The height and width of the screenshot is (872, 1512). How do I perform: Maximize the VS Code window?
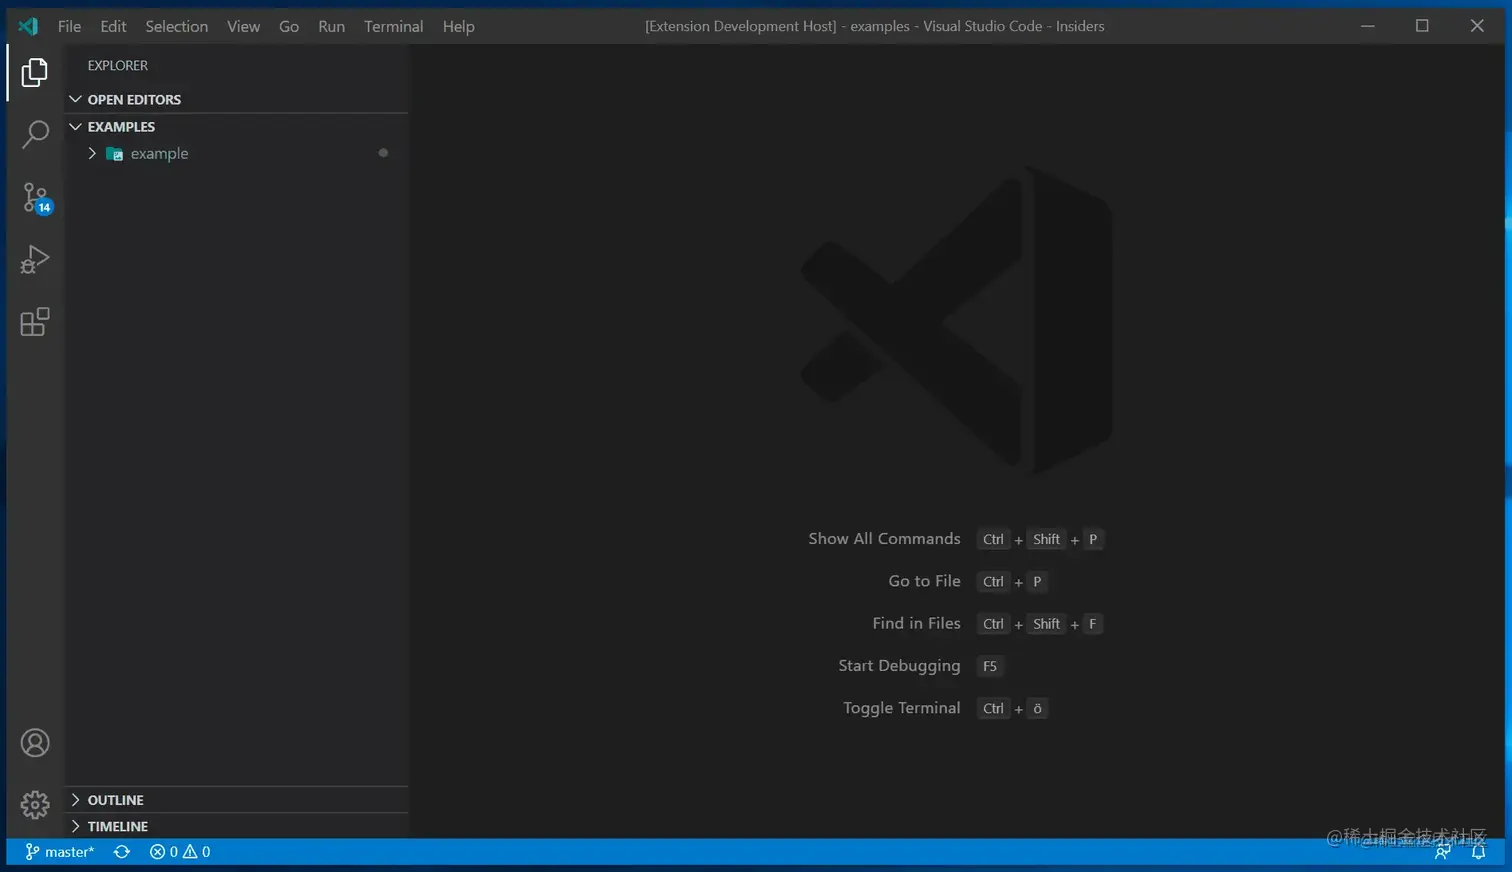pos(1422,26)
